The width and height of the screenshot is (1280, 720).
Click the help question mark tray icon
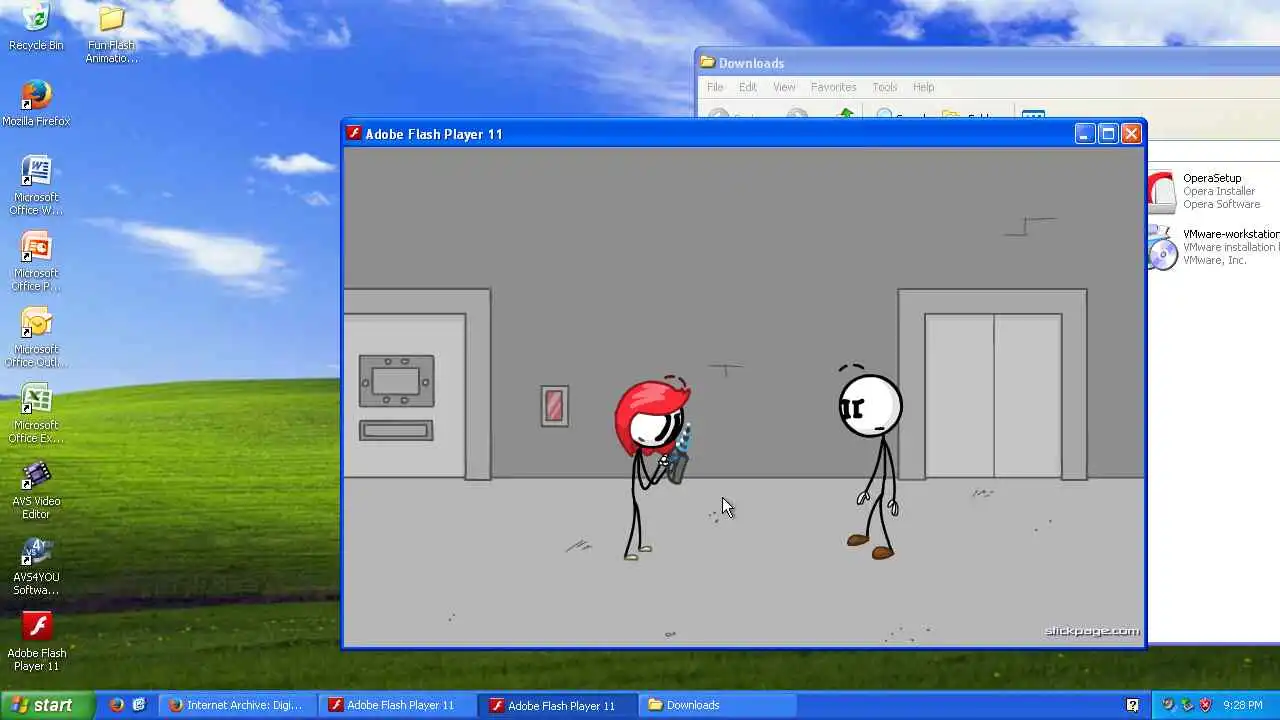pos(1132,705)
